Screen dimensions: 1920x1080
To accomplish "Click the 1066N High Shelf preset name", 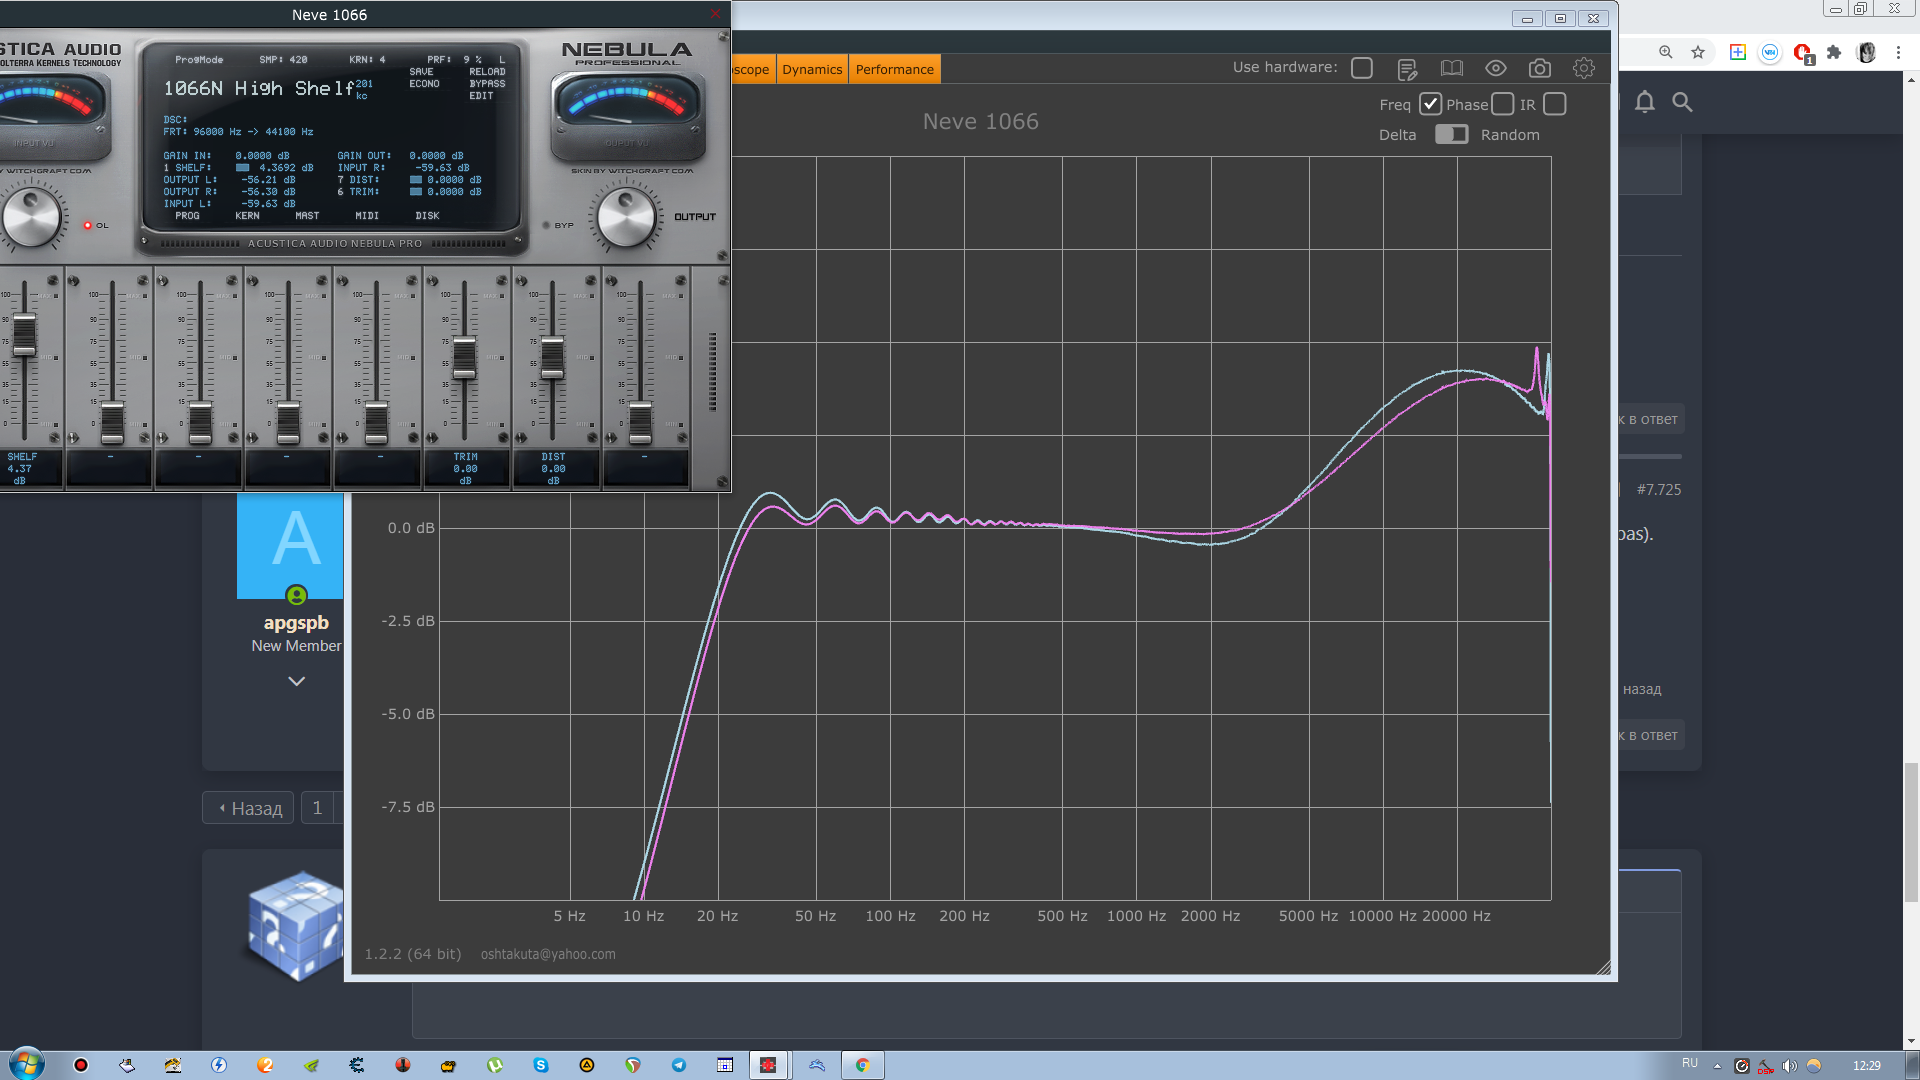I will (258, 89).
